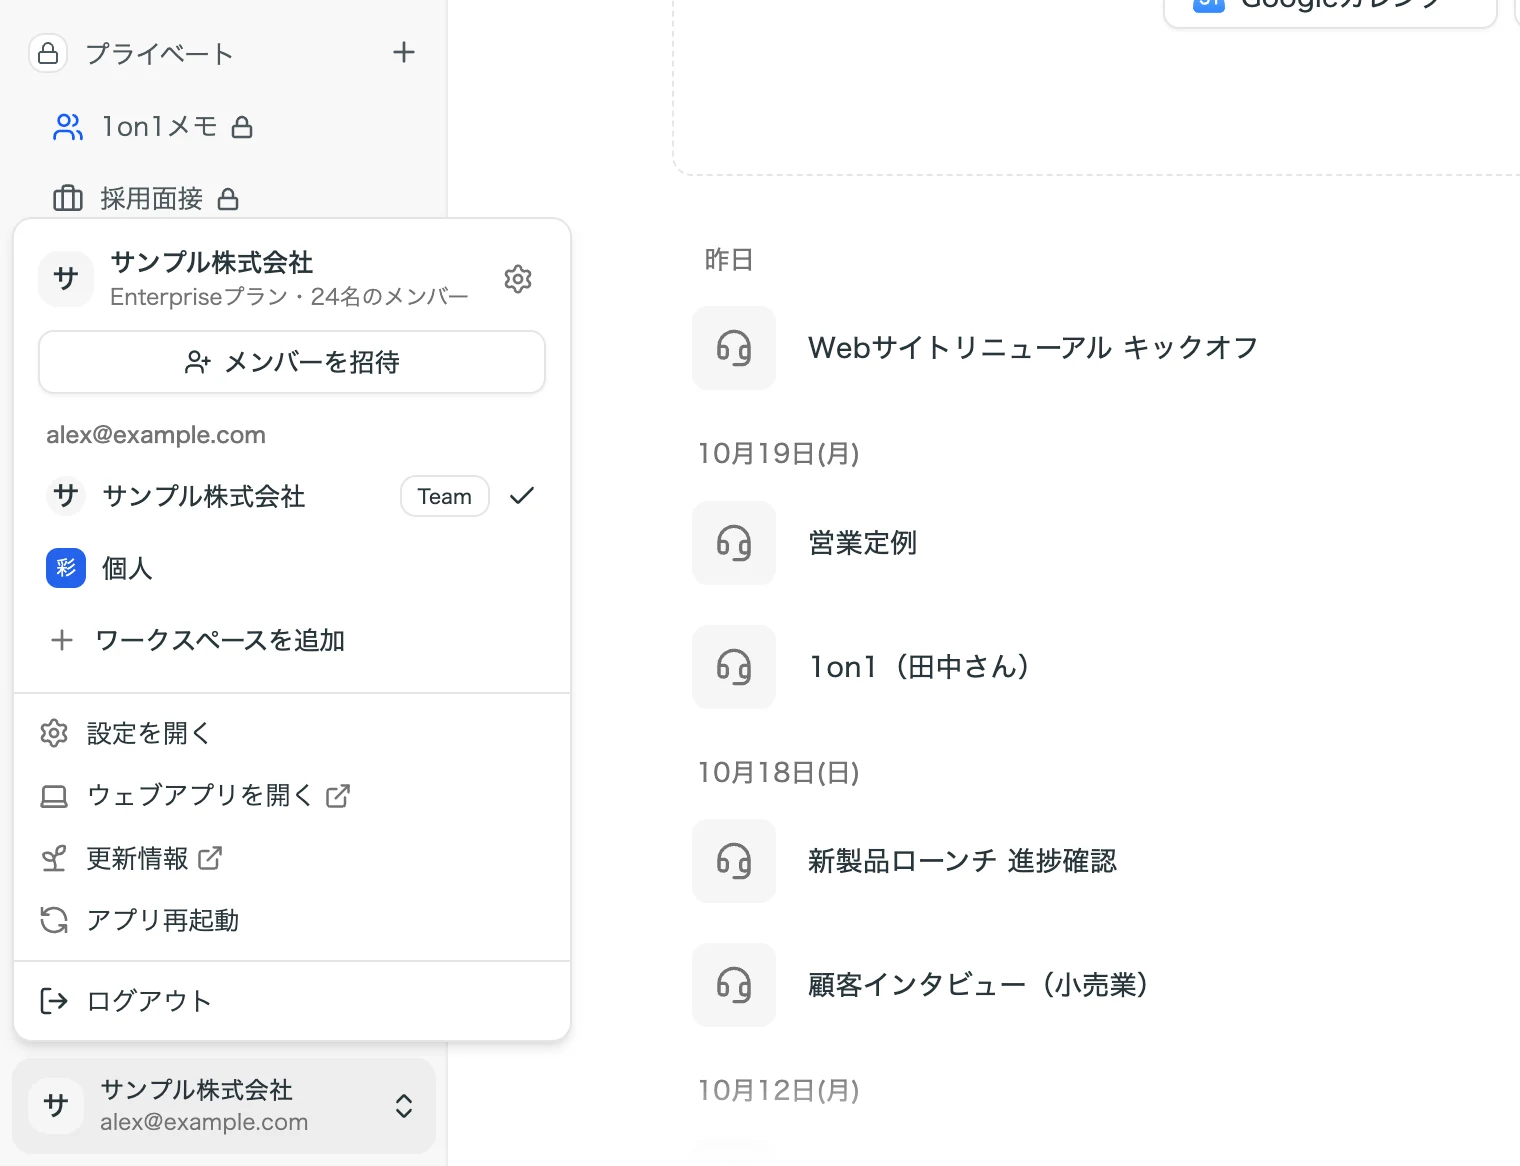The width and height of the screenshot is (1520, 1166).
Task: Open meeting 新製品ローンチ 進捗確認
Action: (x=962, y=861)
